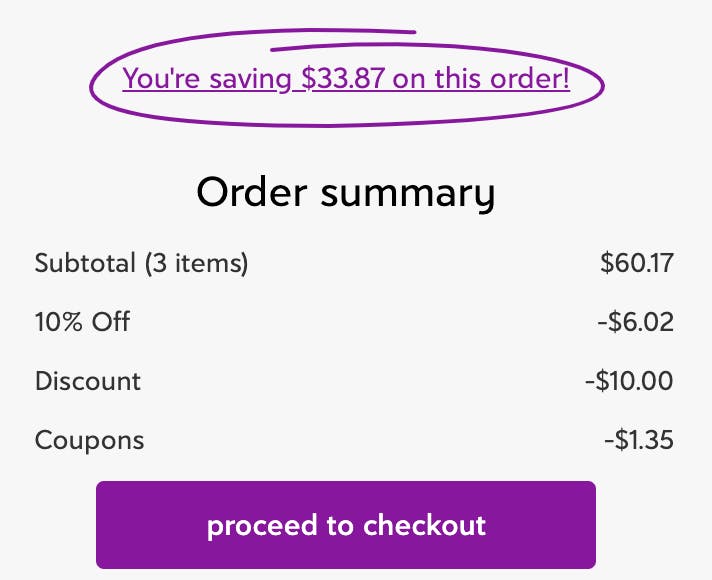712x580 pixels.
Task: Click "on this order!" in the savings link
Action: coord(481,78)
